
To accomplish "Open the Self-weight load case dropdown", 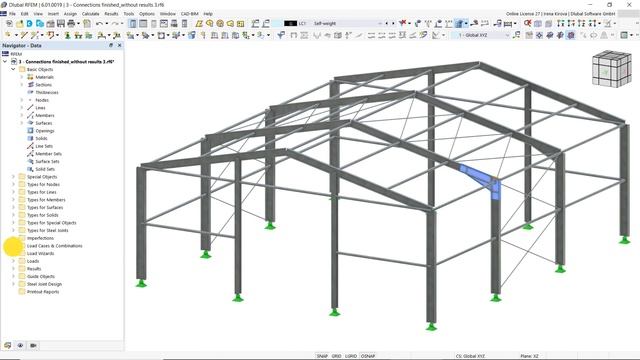I will pyautogui.click(x=380, y=24).
